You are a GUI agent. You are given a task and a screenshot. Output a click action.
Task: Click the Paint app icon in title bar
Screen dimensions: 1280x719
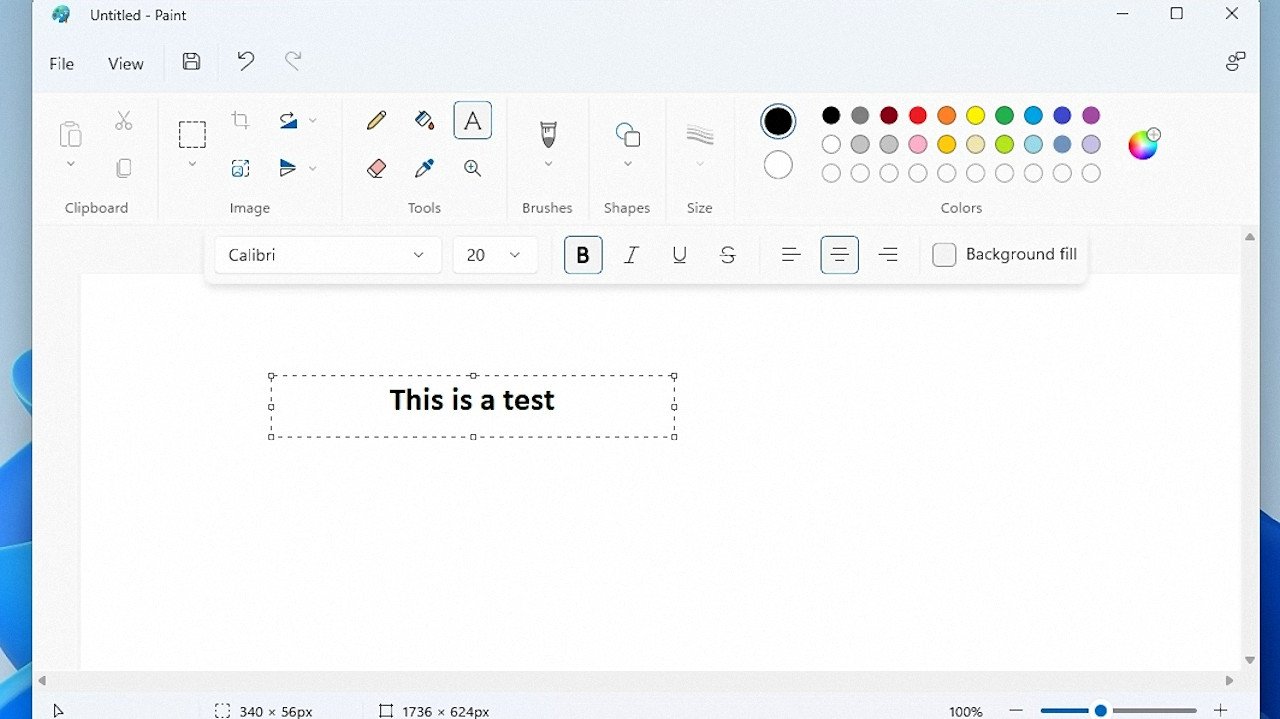tap(61, 14)
